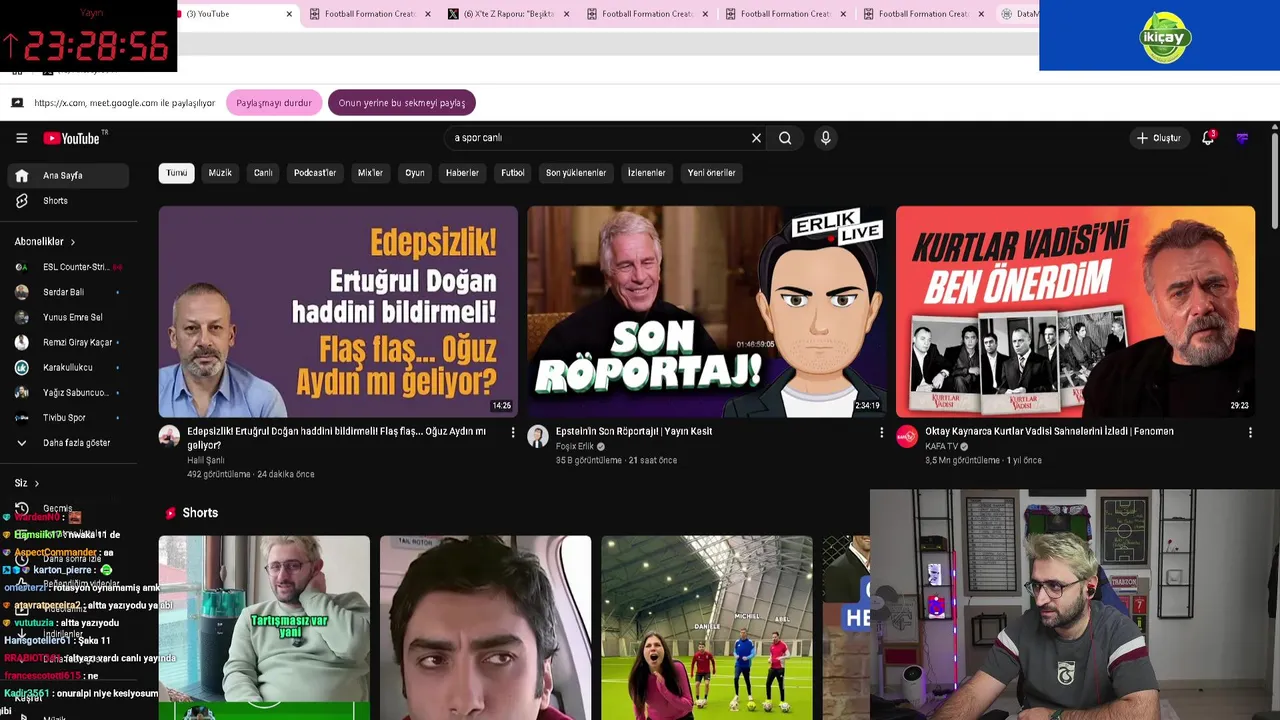Start voice search with microphone icon

pos(825,138)
